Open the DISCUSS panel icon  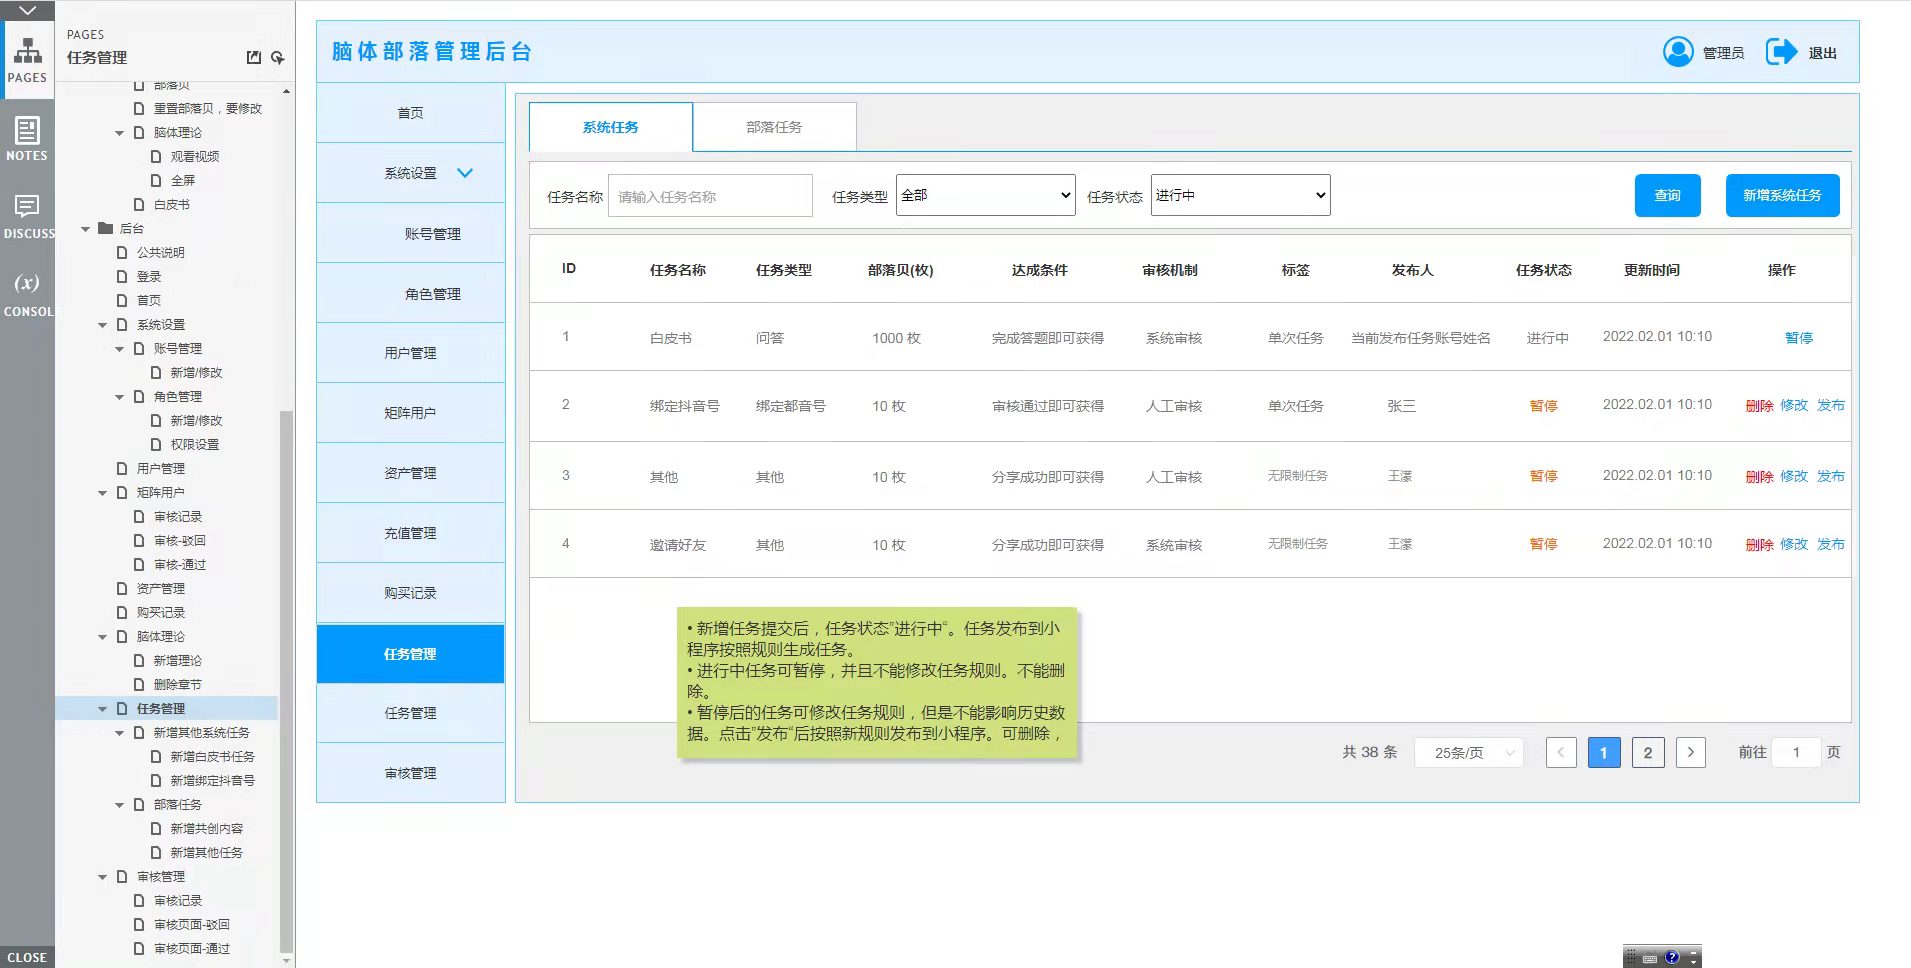pos(27,216)
